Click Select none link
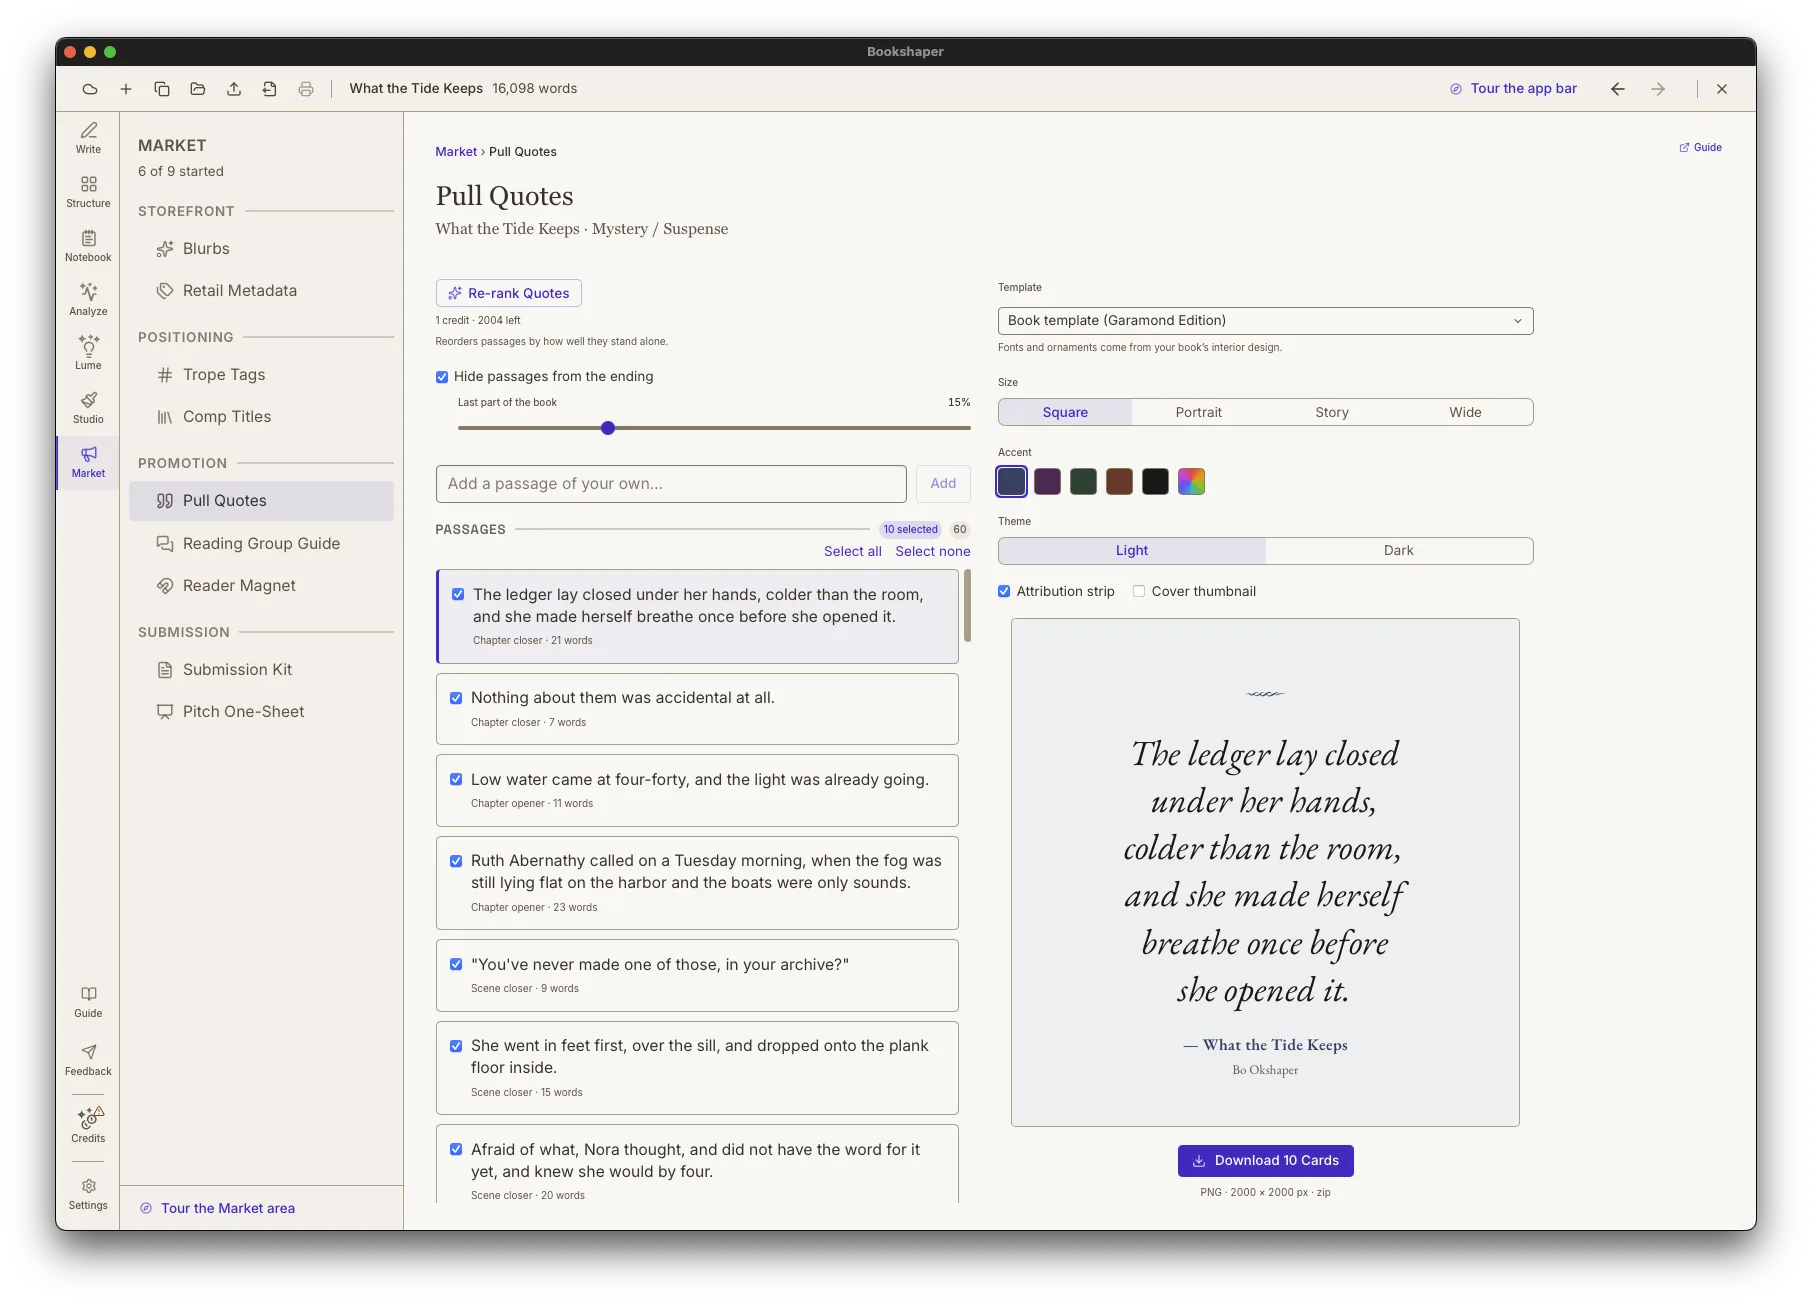The height and width of the screenshot is (1304, 1812). tap(932, 551)
